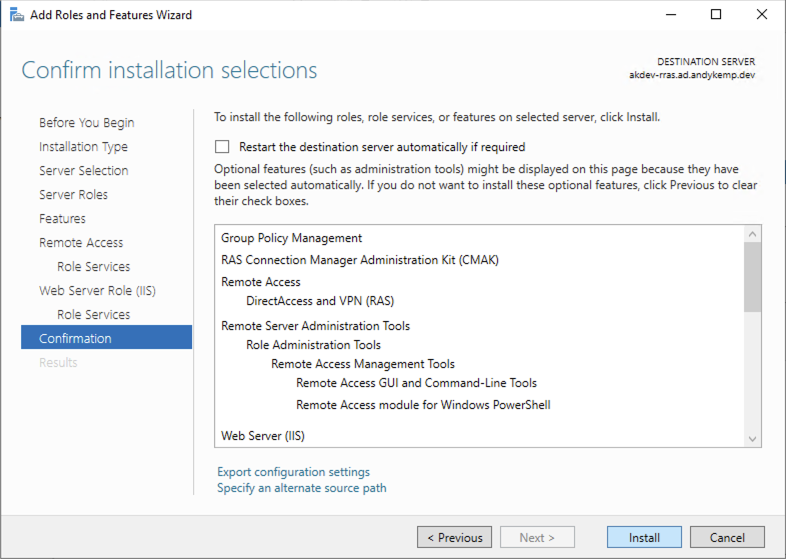Jump to the Server Roles step
This screenshot has height=559, width=786.
coord(73,195)
